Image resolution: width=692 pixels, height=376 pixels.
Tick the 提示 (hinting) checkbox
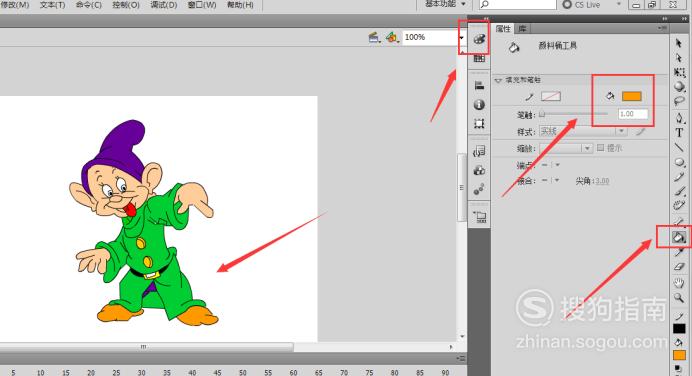(600, 148)
